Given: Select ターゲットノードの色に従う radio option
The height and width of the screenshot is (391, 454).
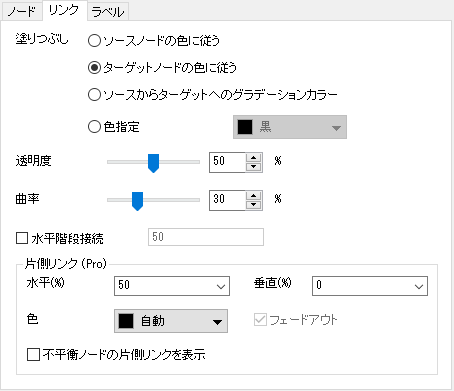Looking at the screenshot, I should tap(162, 68).
